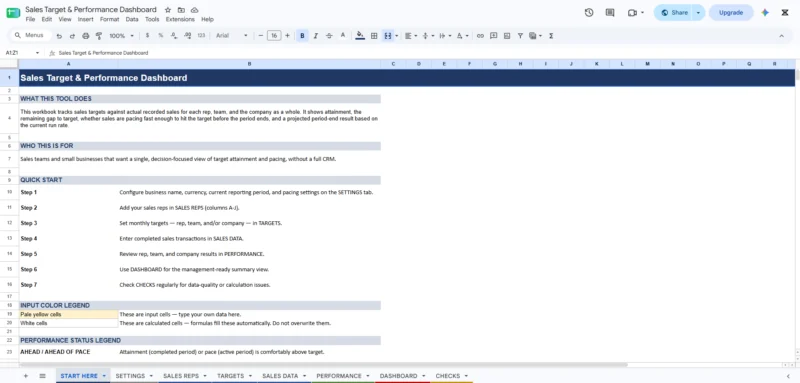Image resolution: width=800 pixels, height=383 pixels.
Task: Format cell as percent
Action: pyautogui.click(x=161, y=36)
